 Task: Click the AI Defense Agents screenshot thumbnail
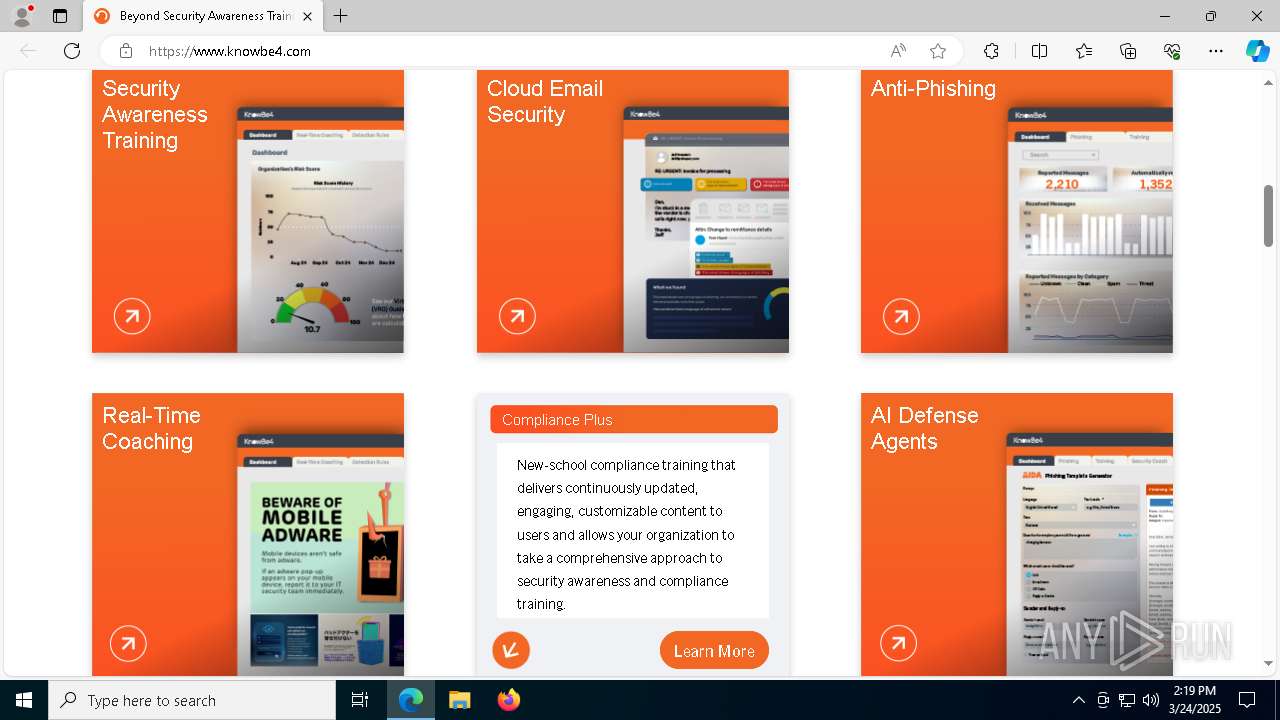[x=1090, y=554]
